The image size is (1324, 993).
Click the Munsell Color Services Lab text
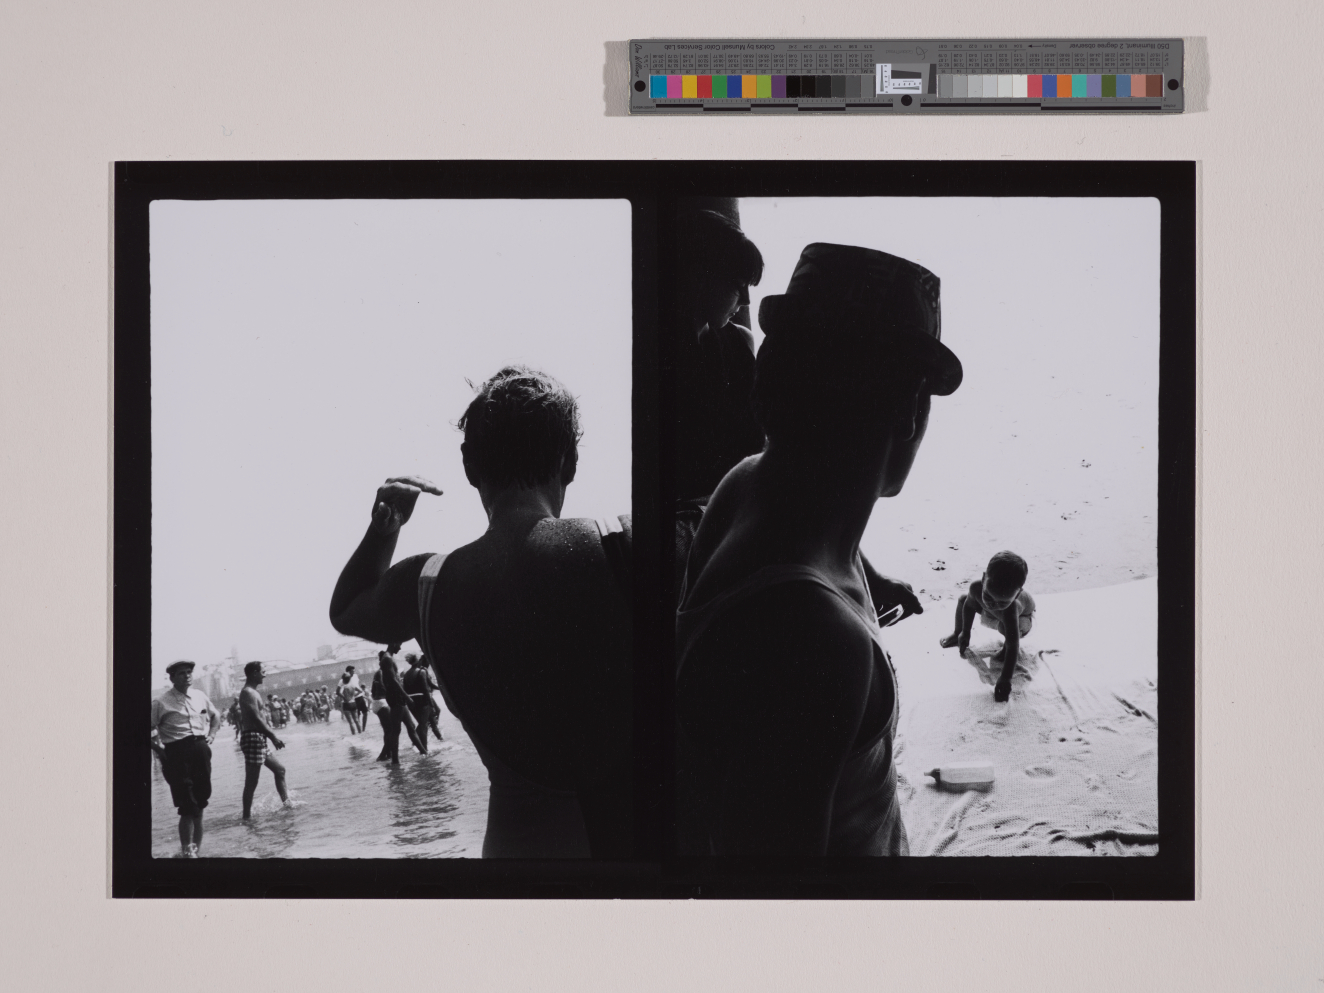pos(718,46)
